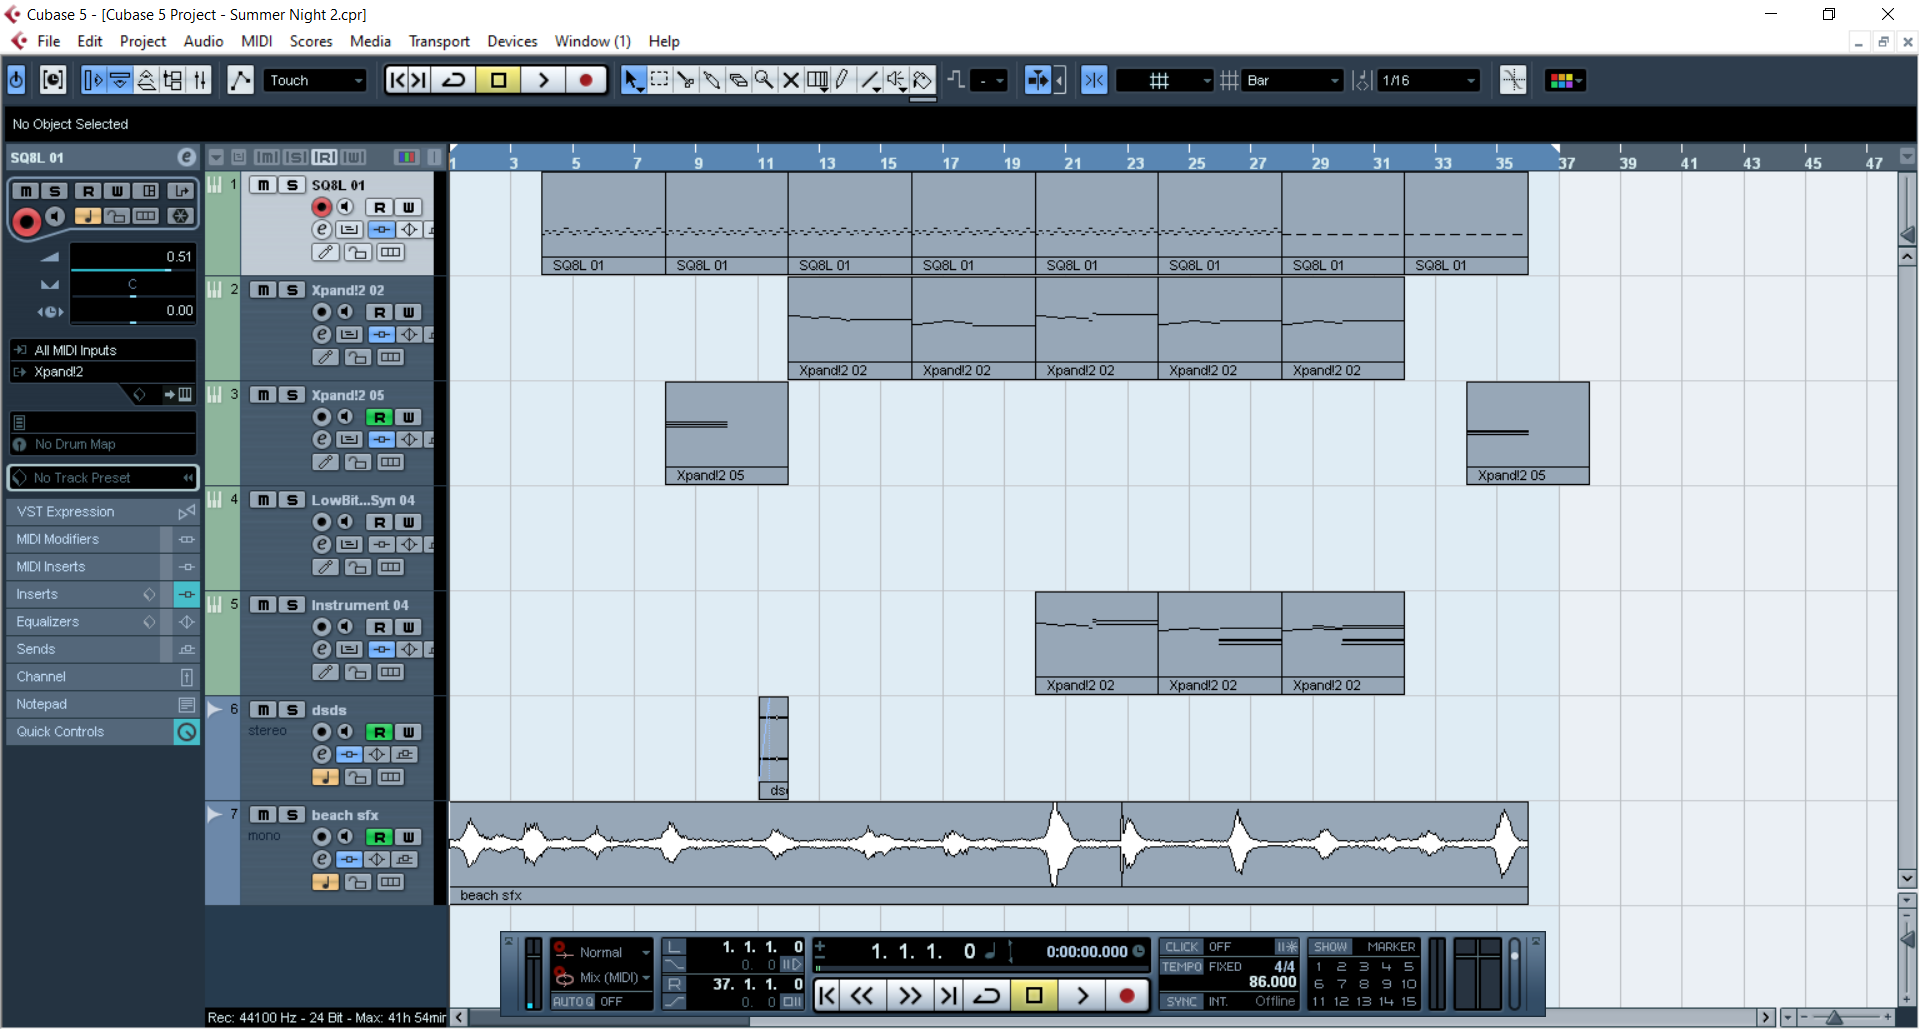Click toolbar Go to Next Marker button
Screen dimensions: 1919x1029
pyautogui.click(x=420, y=80)
